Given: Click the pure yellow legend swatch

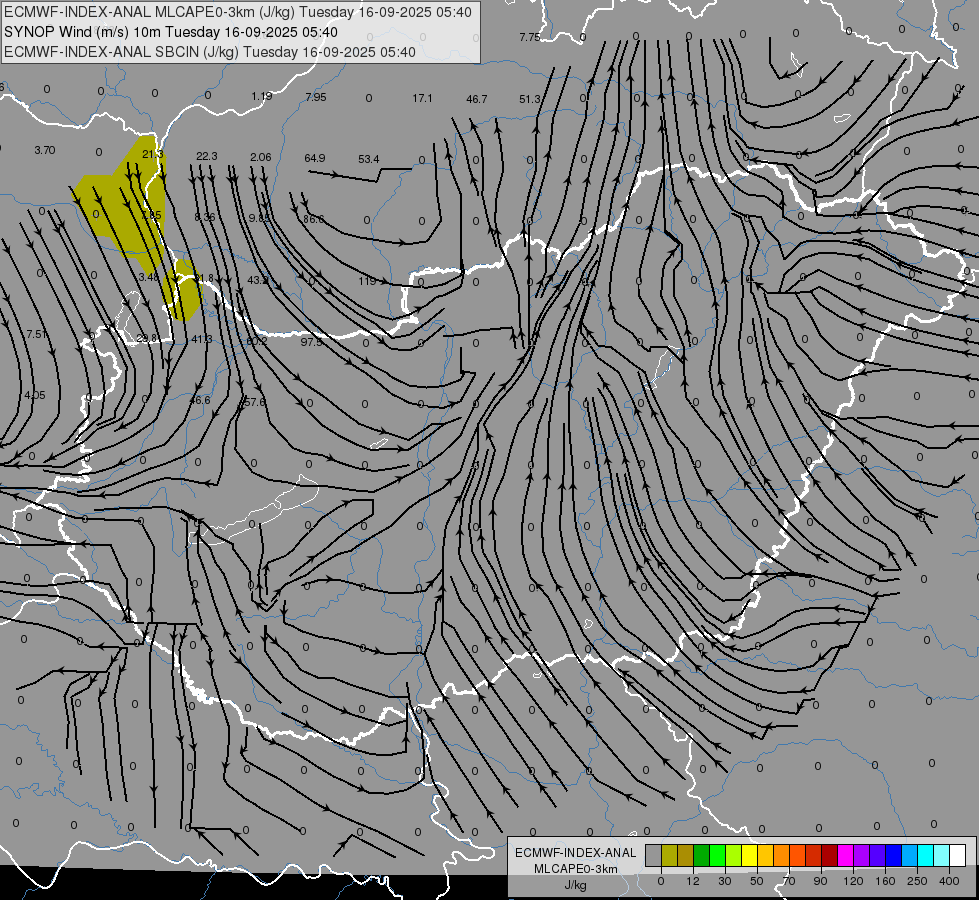Looking at the screenshot, I should [749, 855].
